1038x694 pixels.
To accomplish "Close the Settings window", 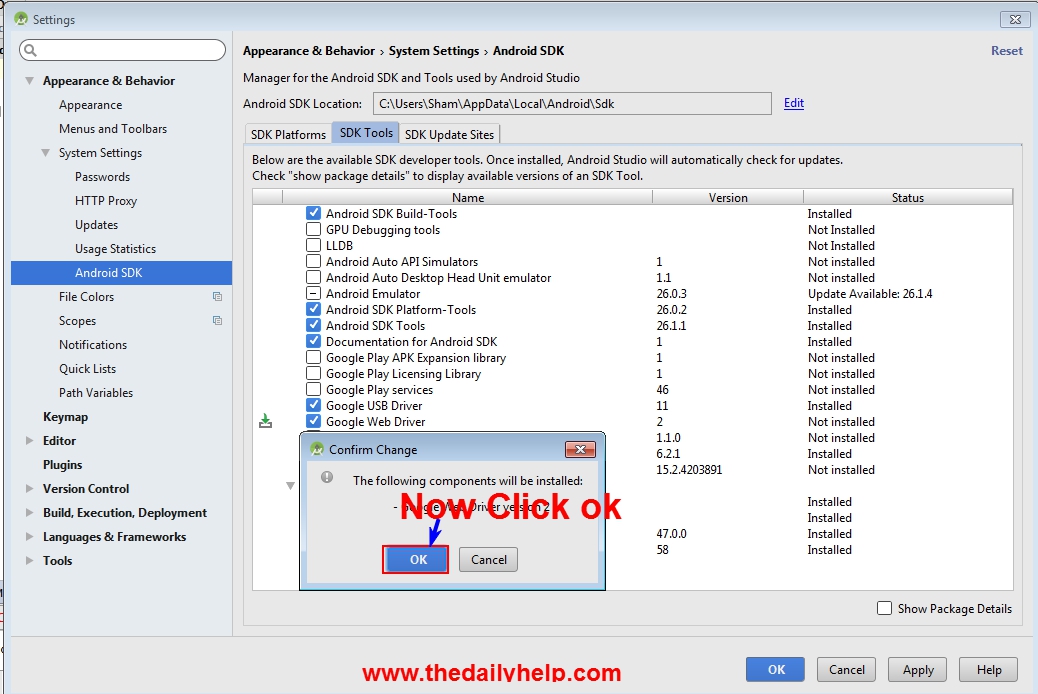I will pos(1015,19).
